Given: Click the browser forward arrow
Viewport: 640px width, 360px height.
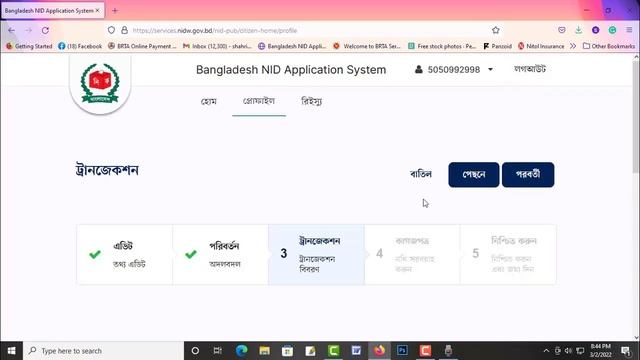Looking at the screenshot, I should (x=28, y=30).
